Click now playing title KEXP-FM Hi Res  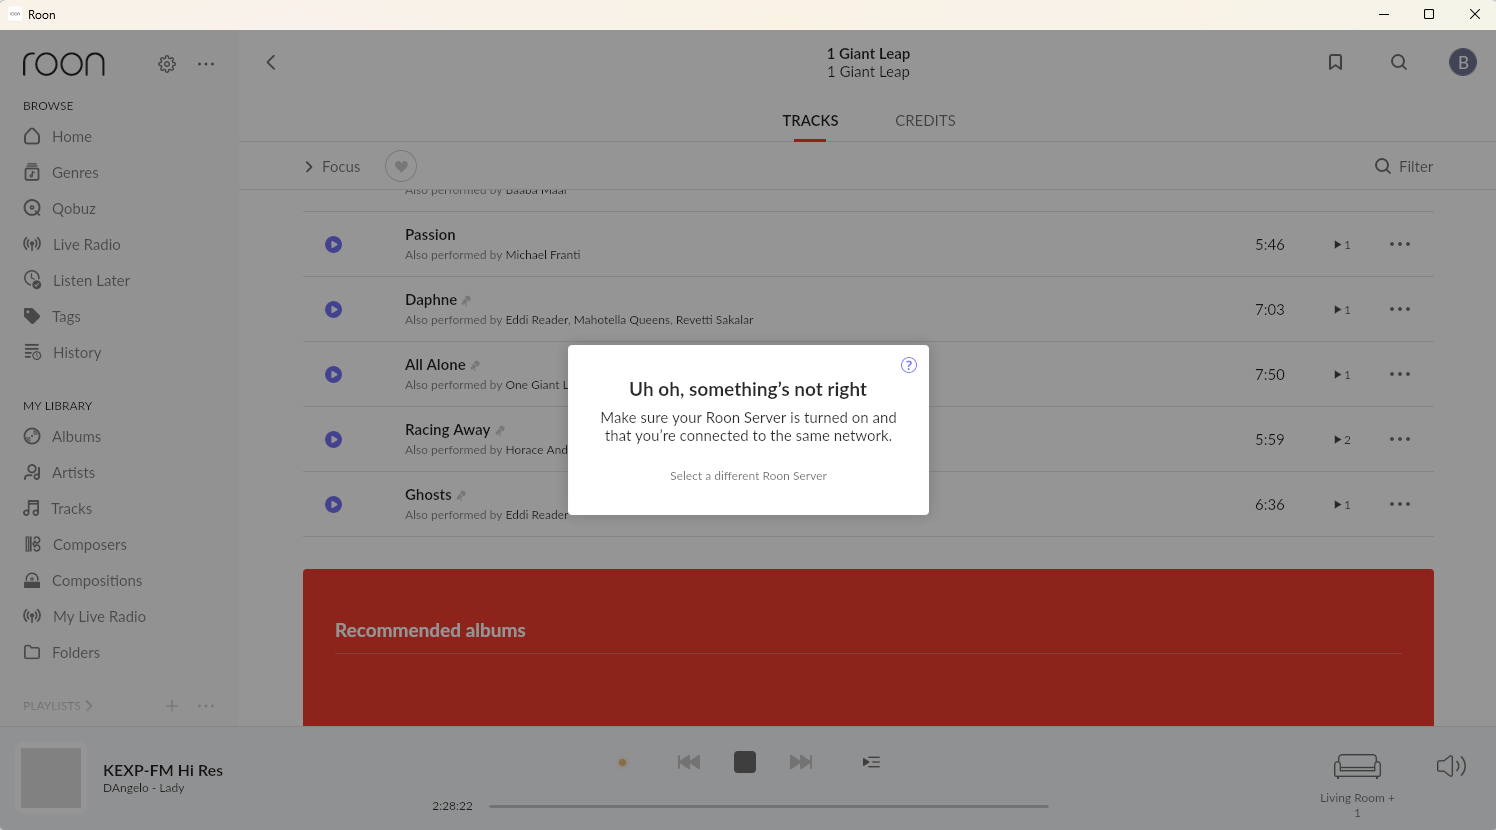pyautogui.click(x=163, y=771)
